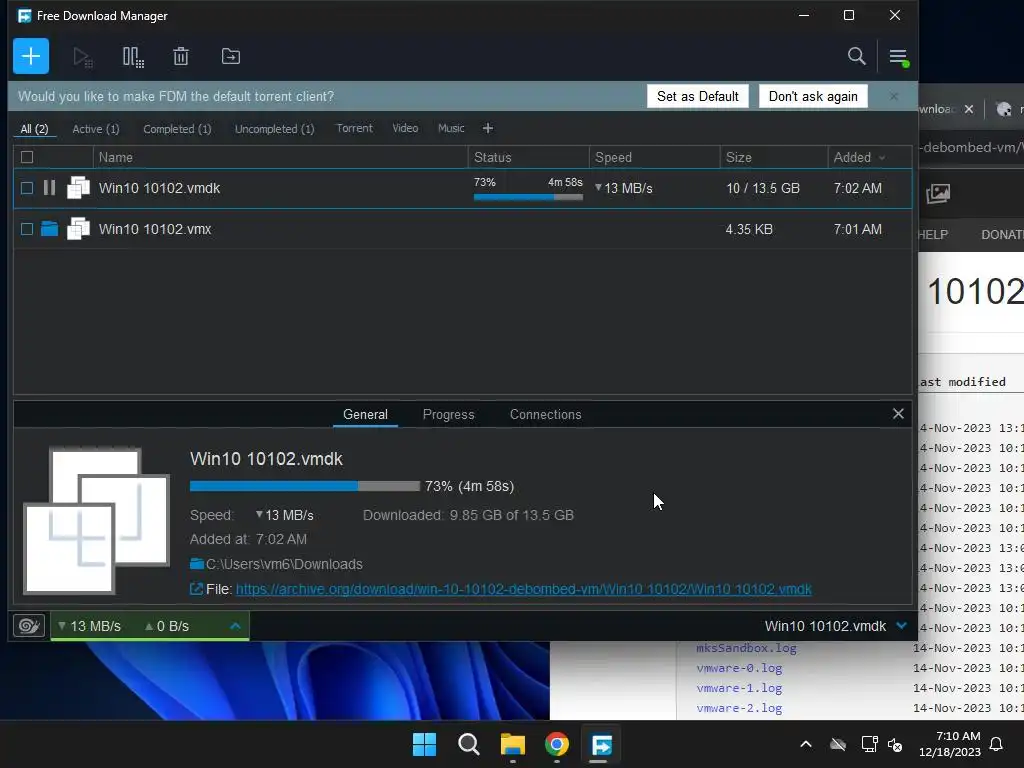The height and width of the screenshot is (768, 1024).
Task: Click the Set as Default button
Action: [x=697, y=96]
